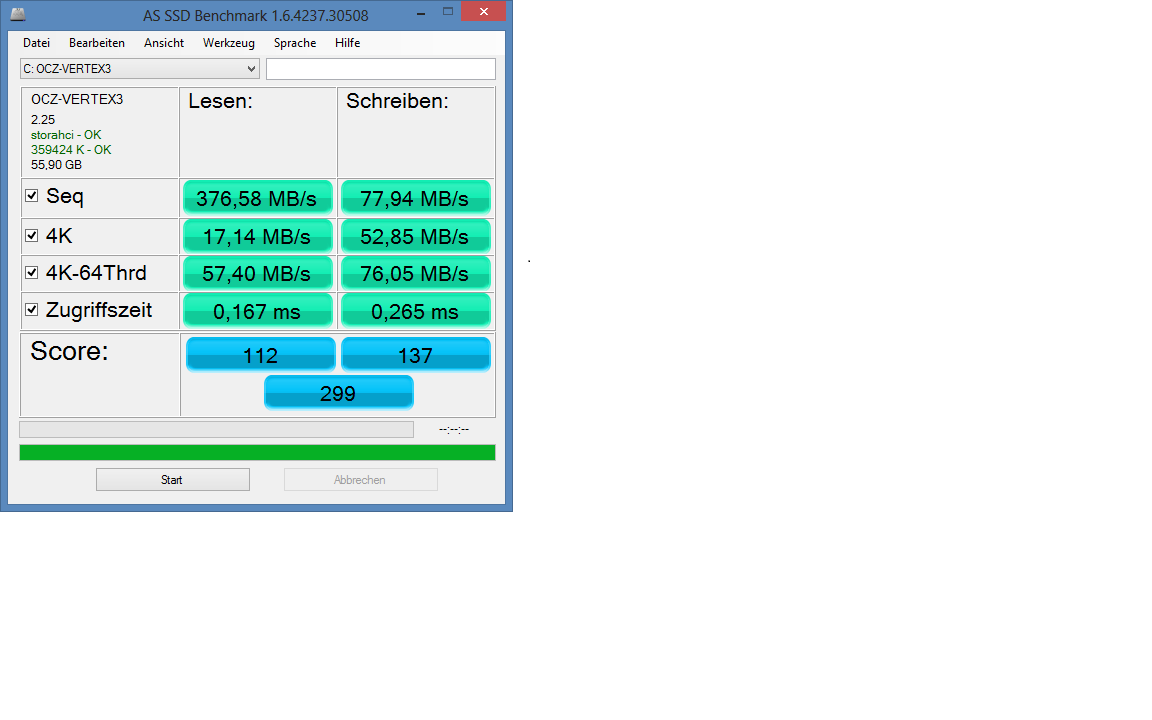Uncheck the 4K test checkbox
1152x720 pixels.
coord(32,235)
